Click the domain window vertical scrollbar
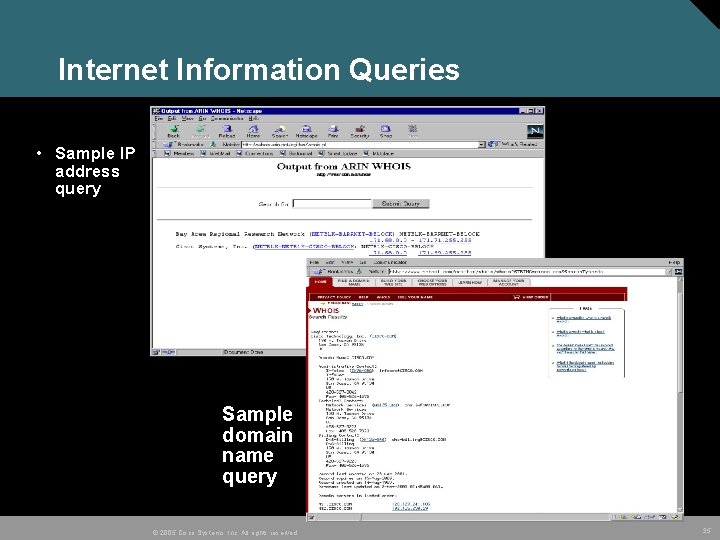This screenshot has width=720, height=540. [x=680, y=395]
